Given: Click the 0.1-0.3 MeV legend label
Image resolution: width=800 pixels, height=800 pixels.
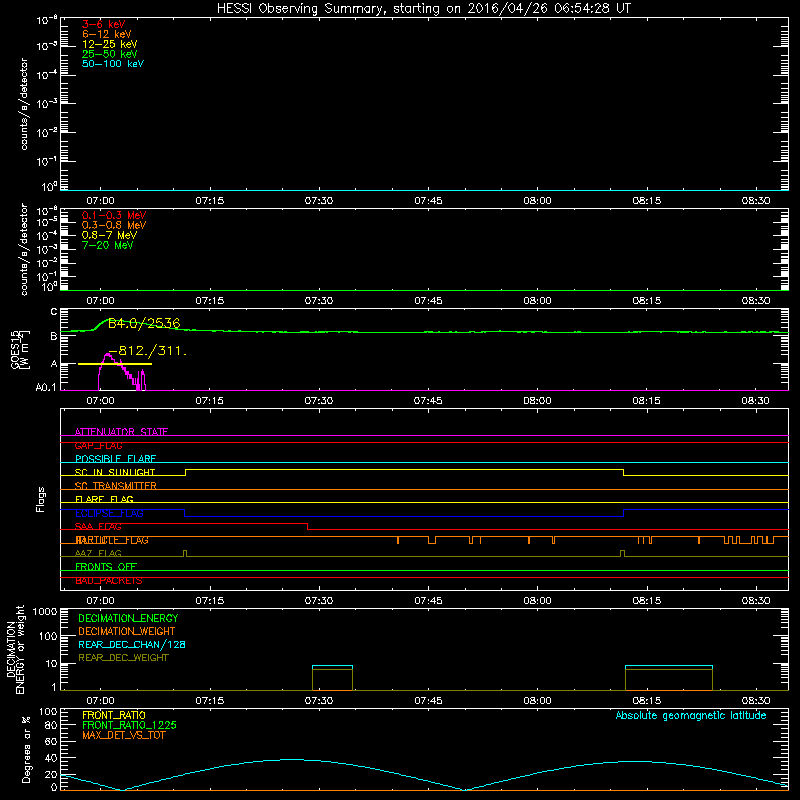Looking at the screenshot, I should (x=114, y=215).
